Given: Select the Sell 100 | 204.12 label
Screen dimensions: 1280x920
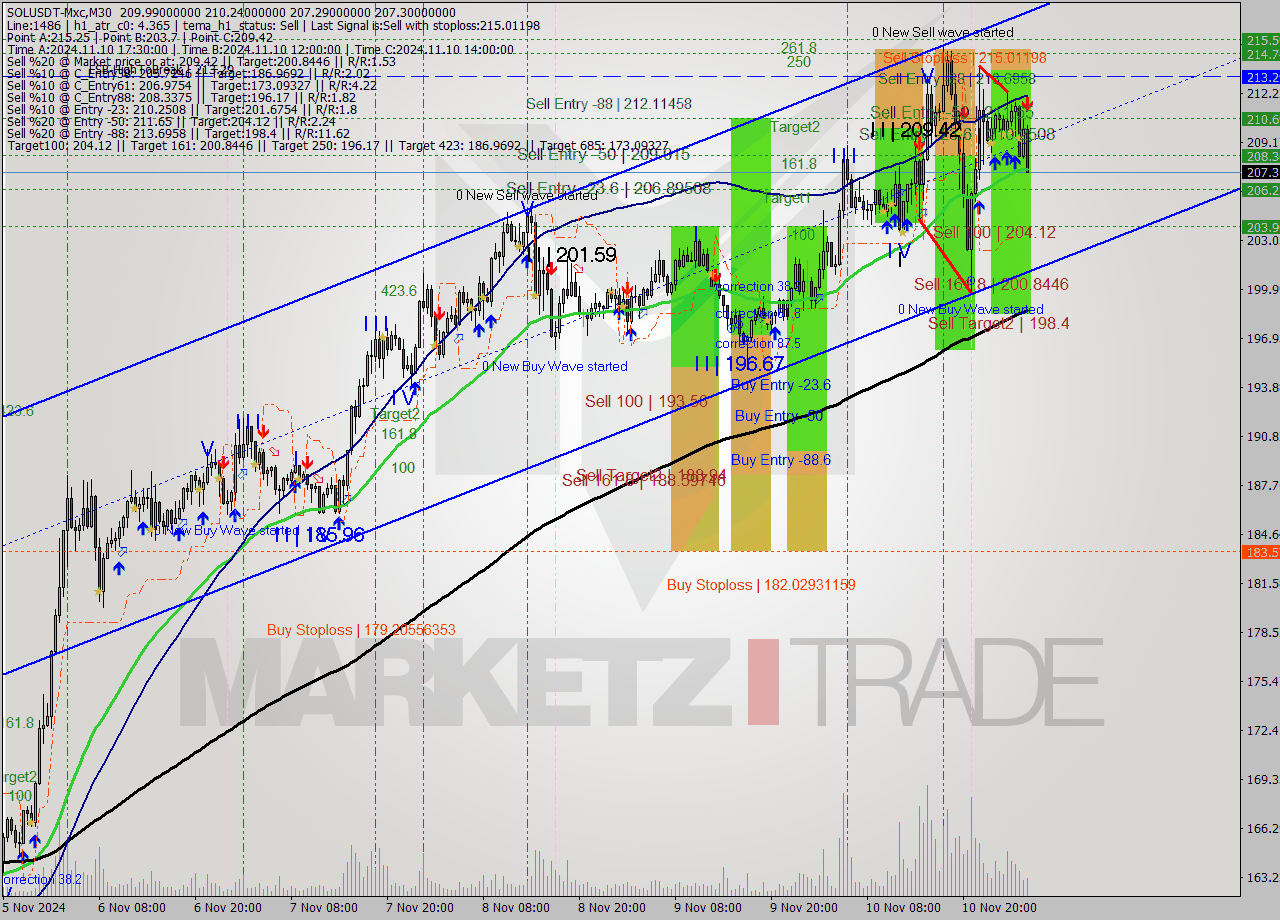Looking at the screenshot, I should coord(994,232).
